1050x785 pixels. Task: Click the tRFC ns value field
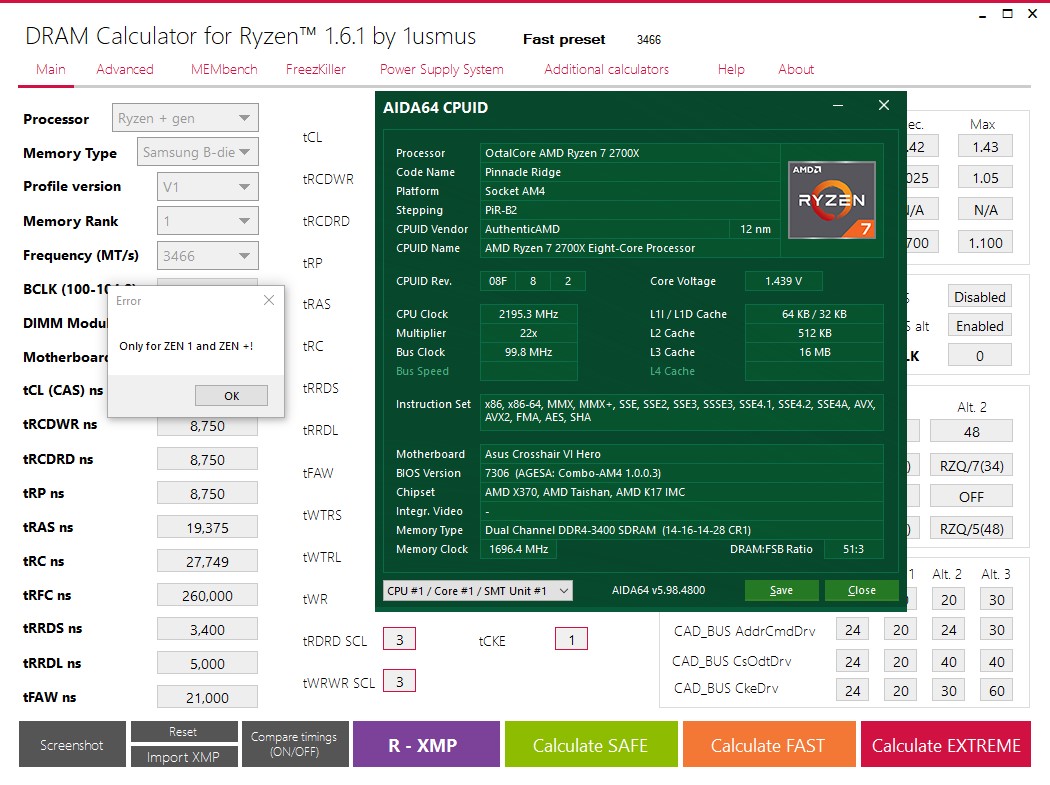point(208,595)
